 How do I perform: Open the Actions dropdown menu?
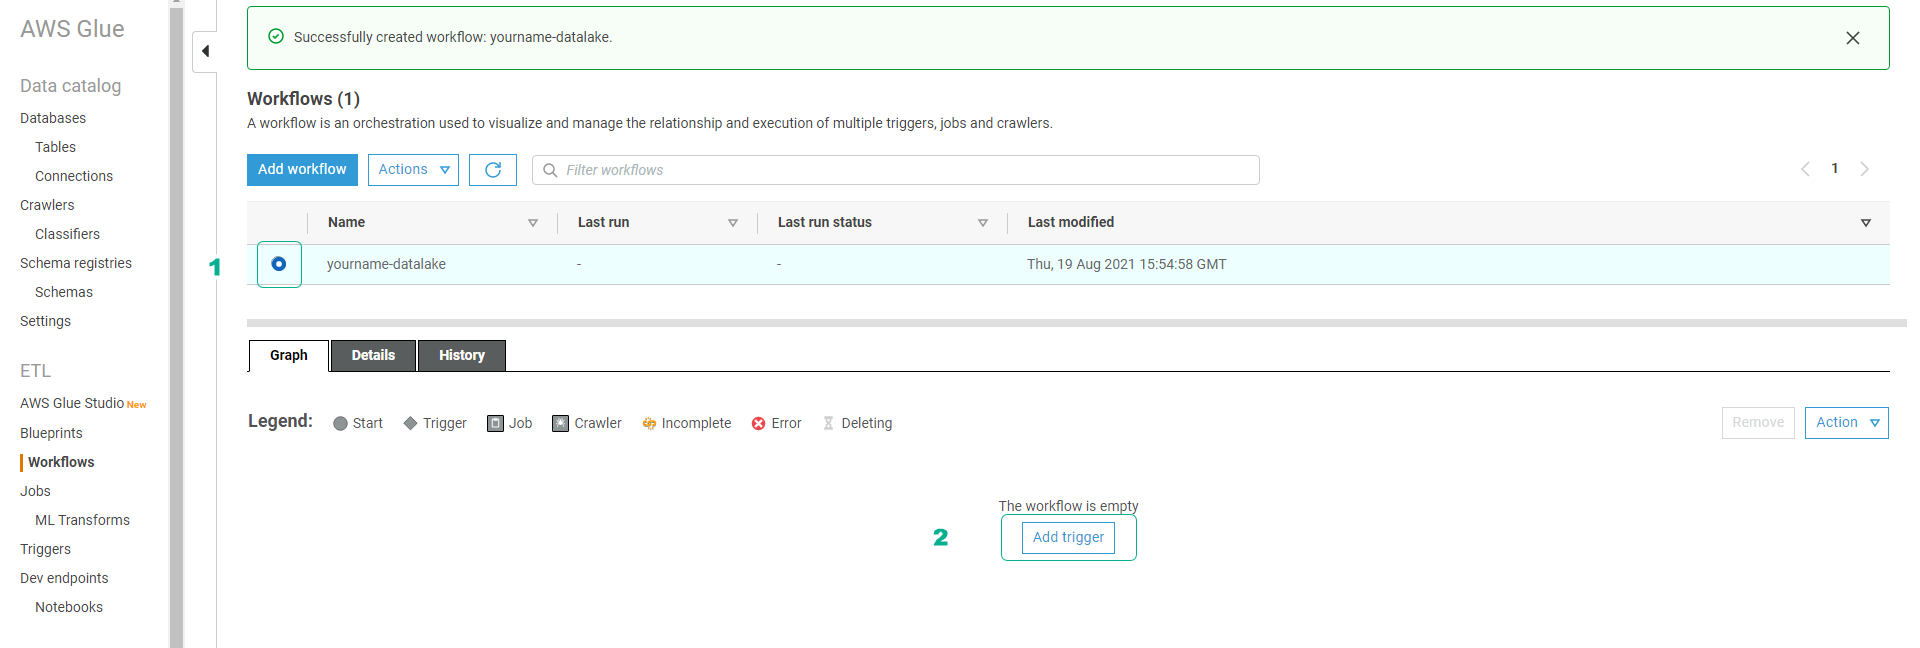click(413, 170)
